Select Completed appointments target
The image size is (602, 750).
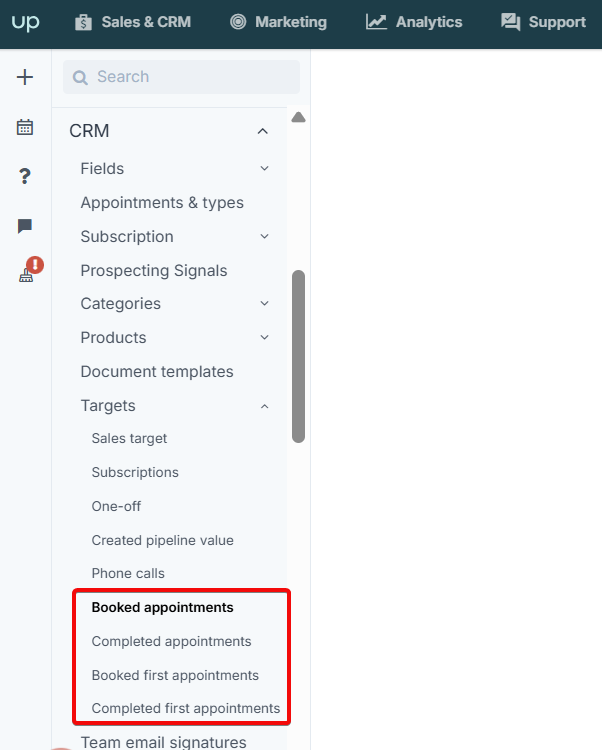(171, 641)
